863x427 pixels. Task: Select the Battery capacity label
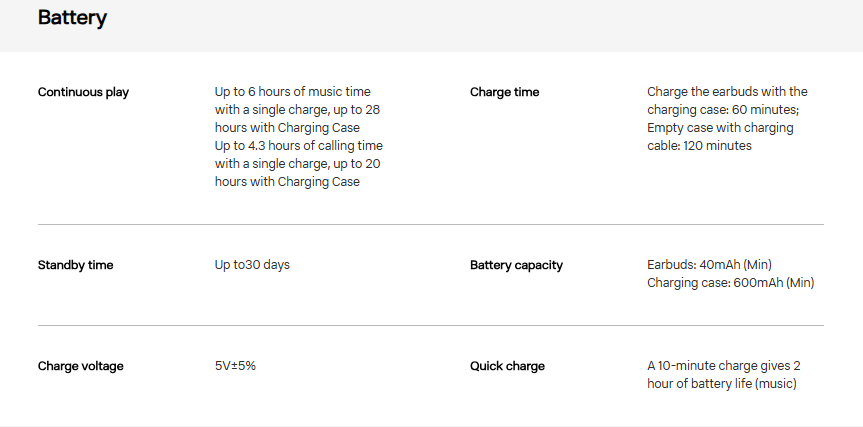pyautogui.click(x=516, y=265)
